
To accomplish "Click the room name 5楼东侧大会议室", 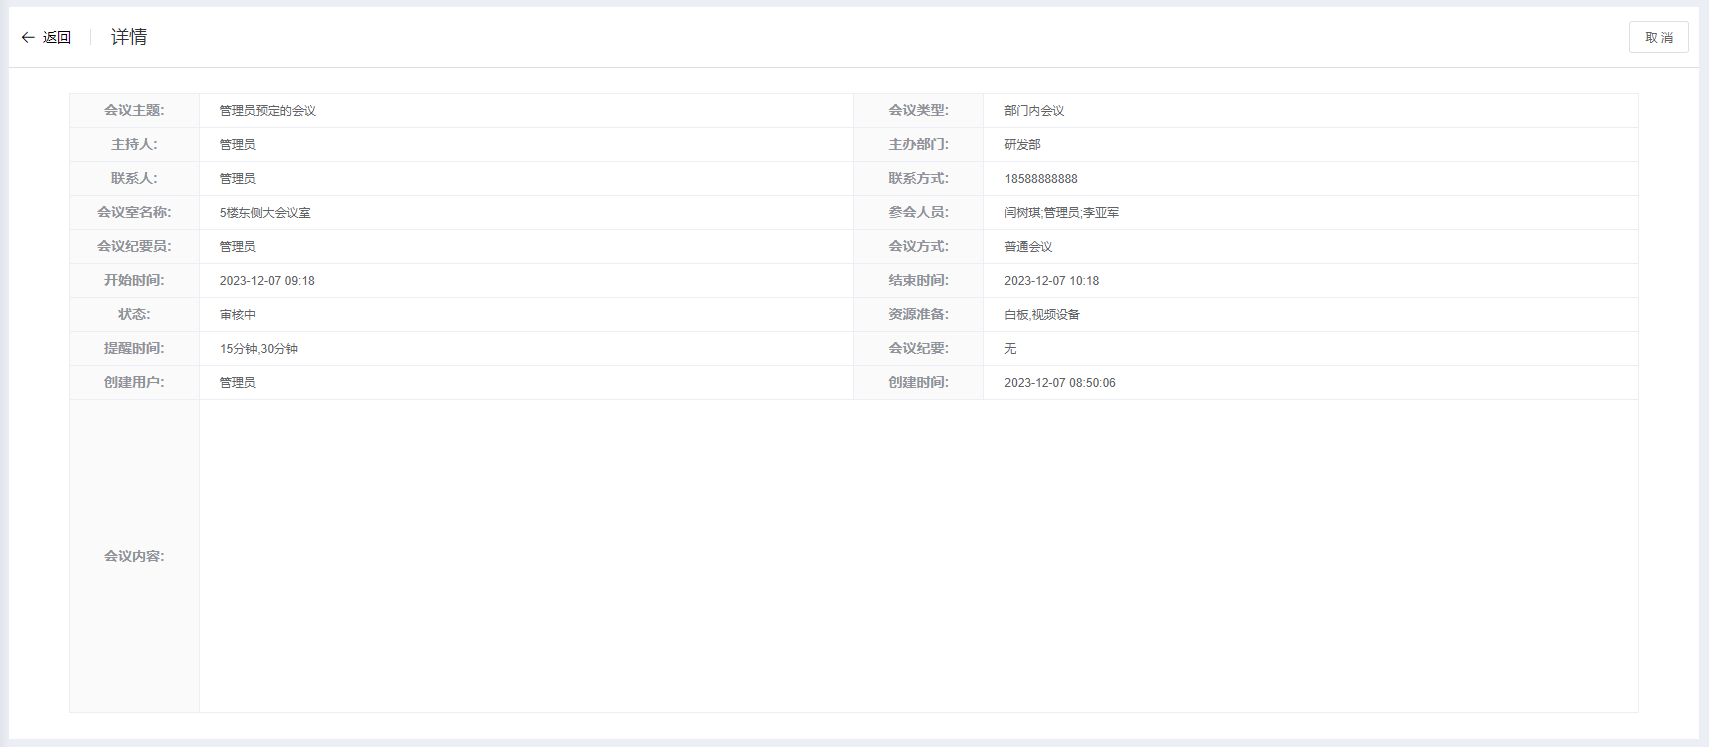I will [265, 213].
